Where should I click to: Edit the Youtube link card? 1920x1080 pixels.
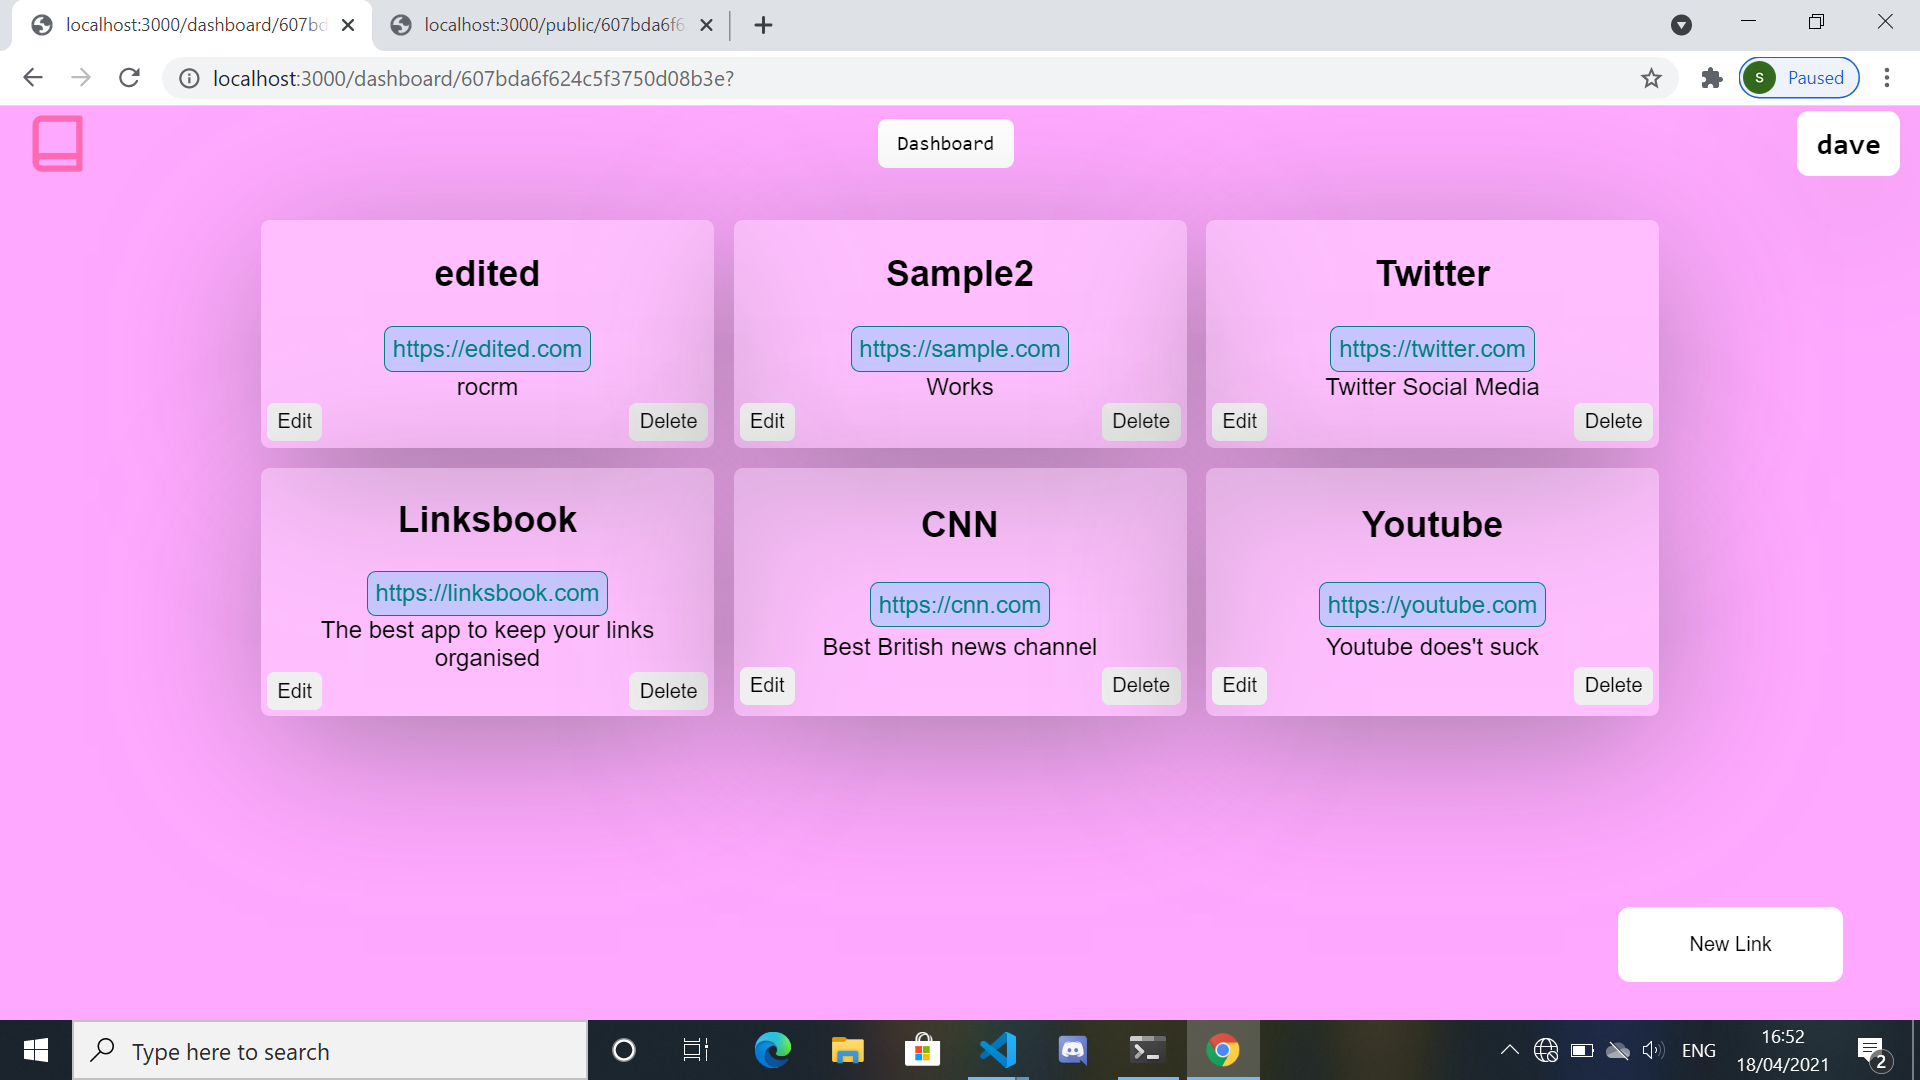(x=1239, y=685)
